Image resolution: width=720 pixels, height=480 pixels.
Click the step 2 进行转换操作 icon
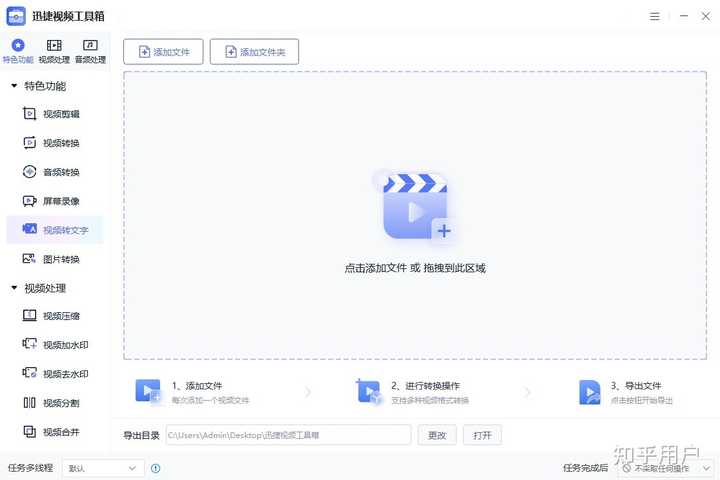pos(369,391)
